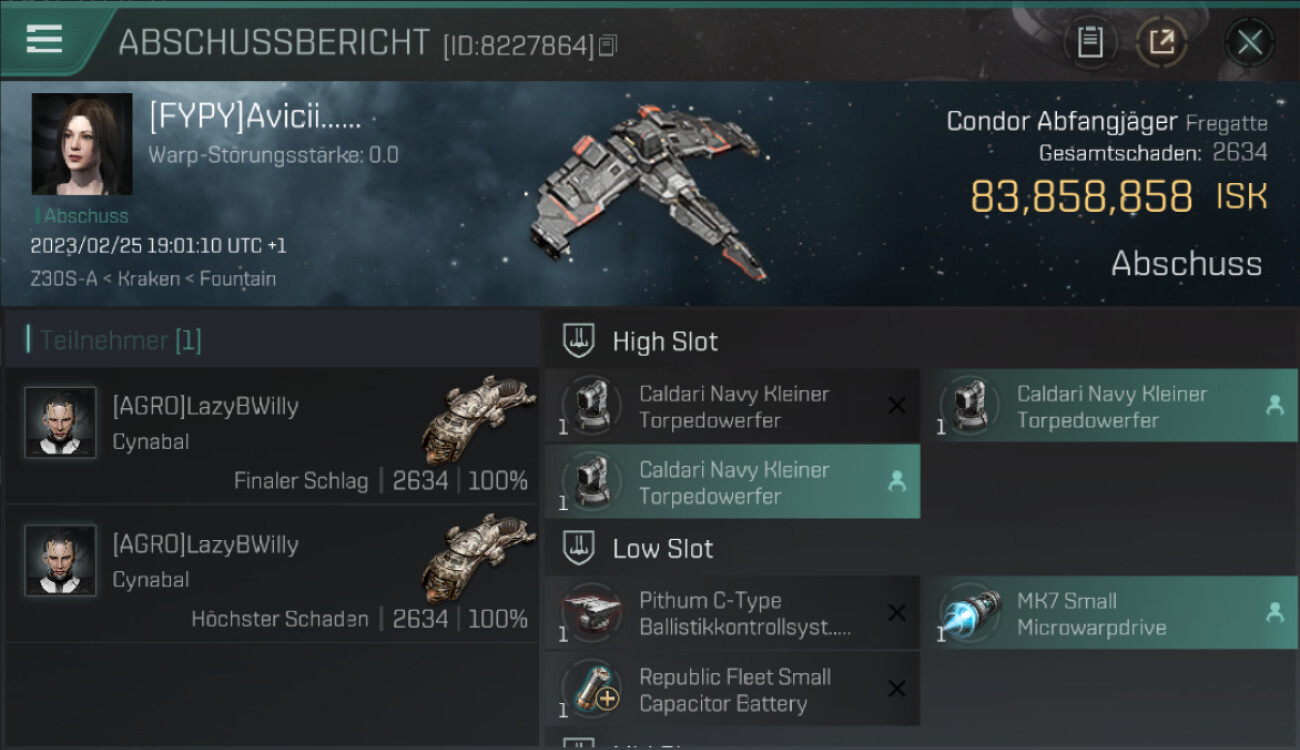This screenshot has height=750, width=1300.
Task: Click the person icon on the highlighted left-column Torpedowerfer
Action: pyautogui.click(x=897, y=482)
